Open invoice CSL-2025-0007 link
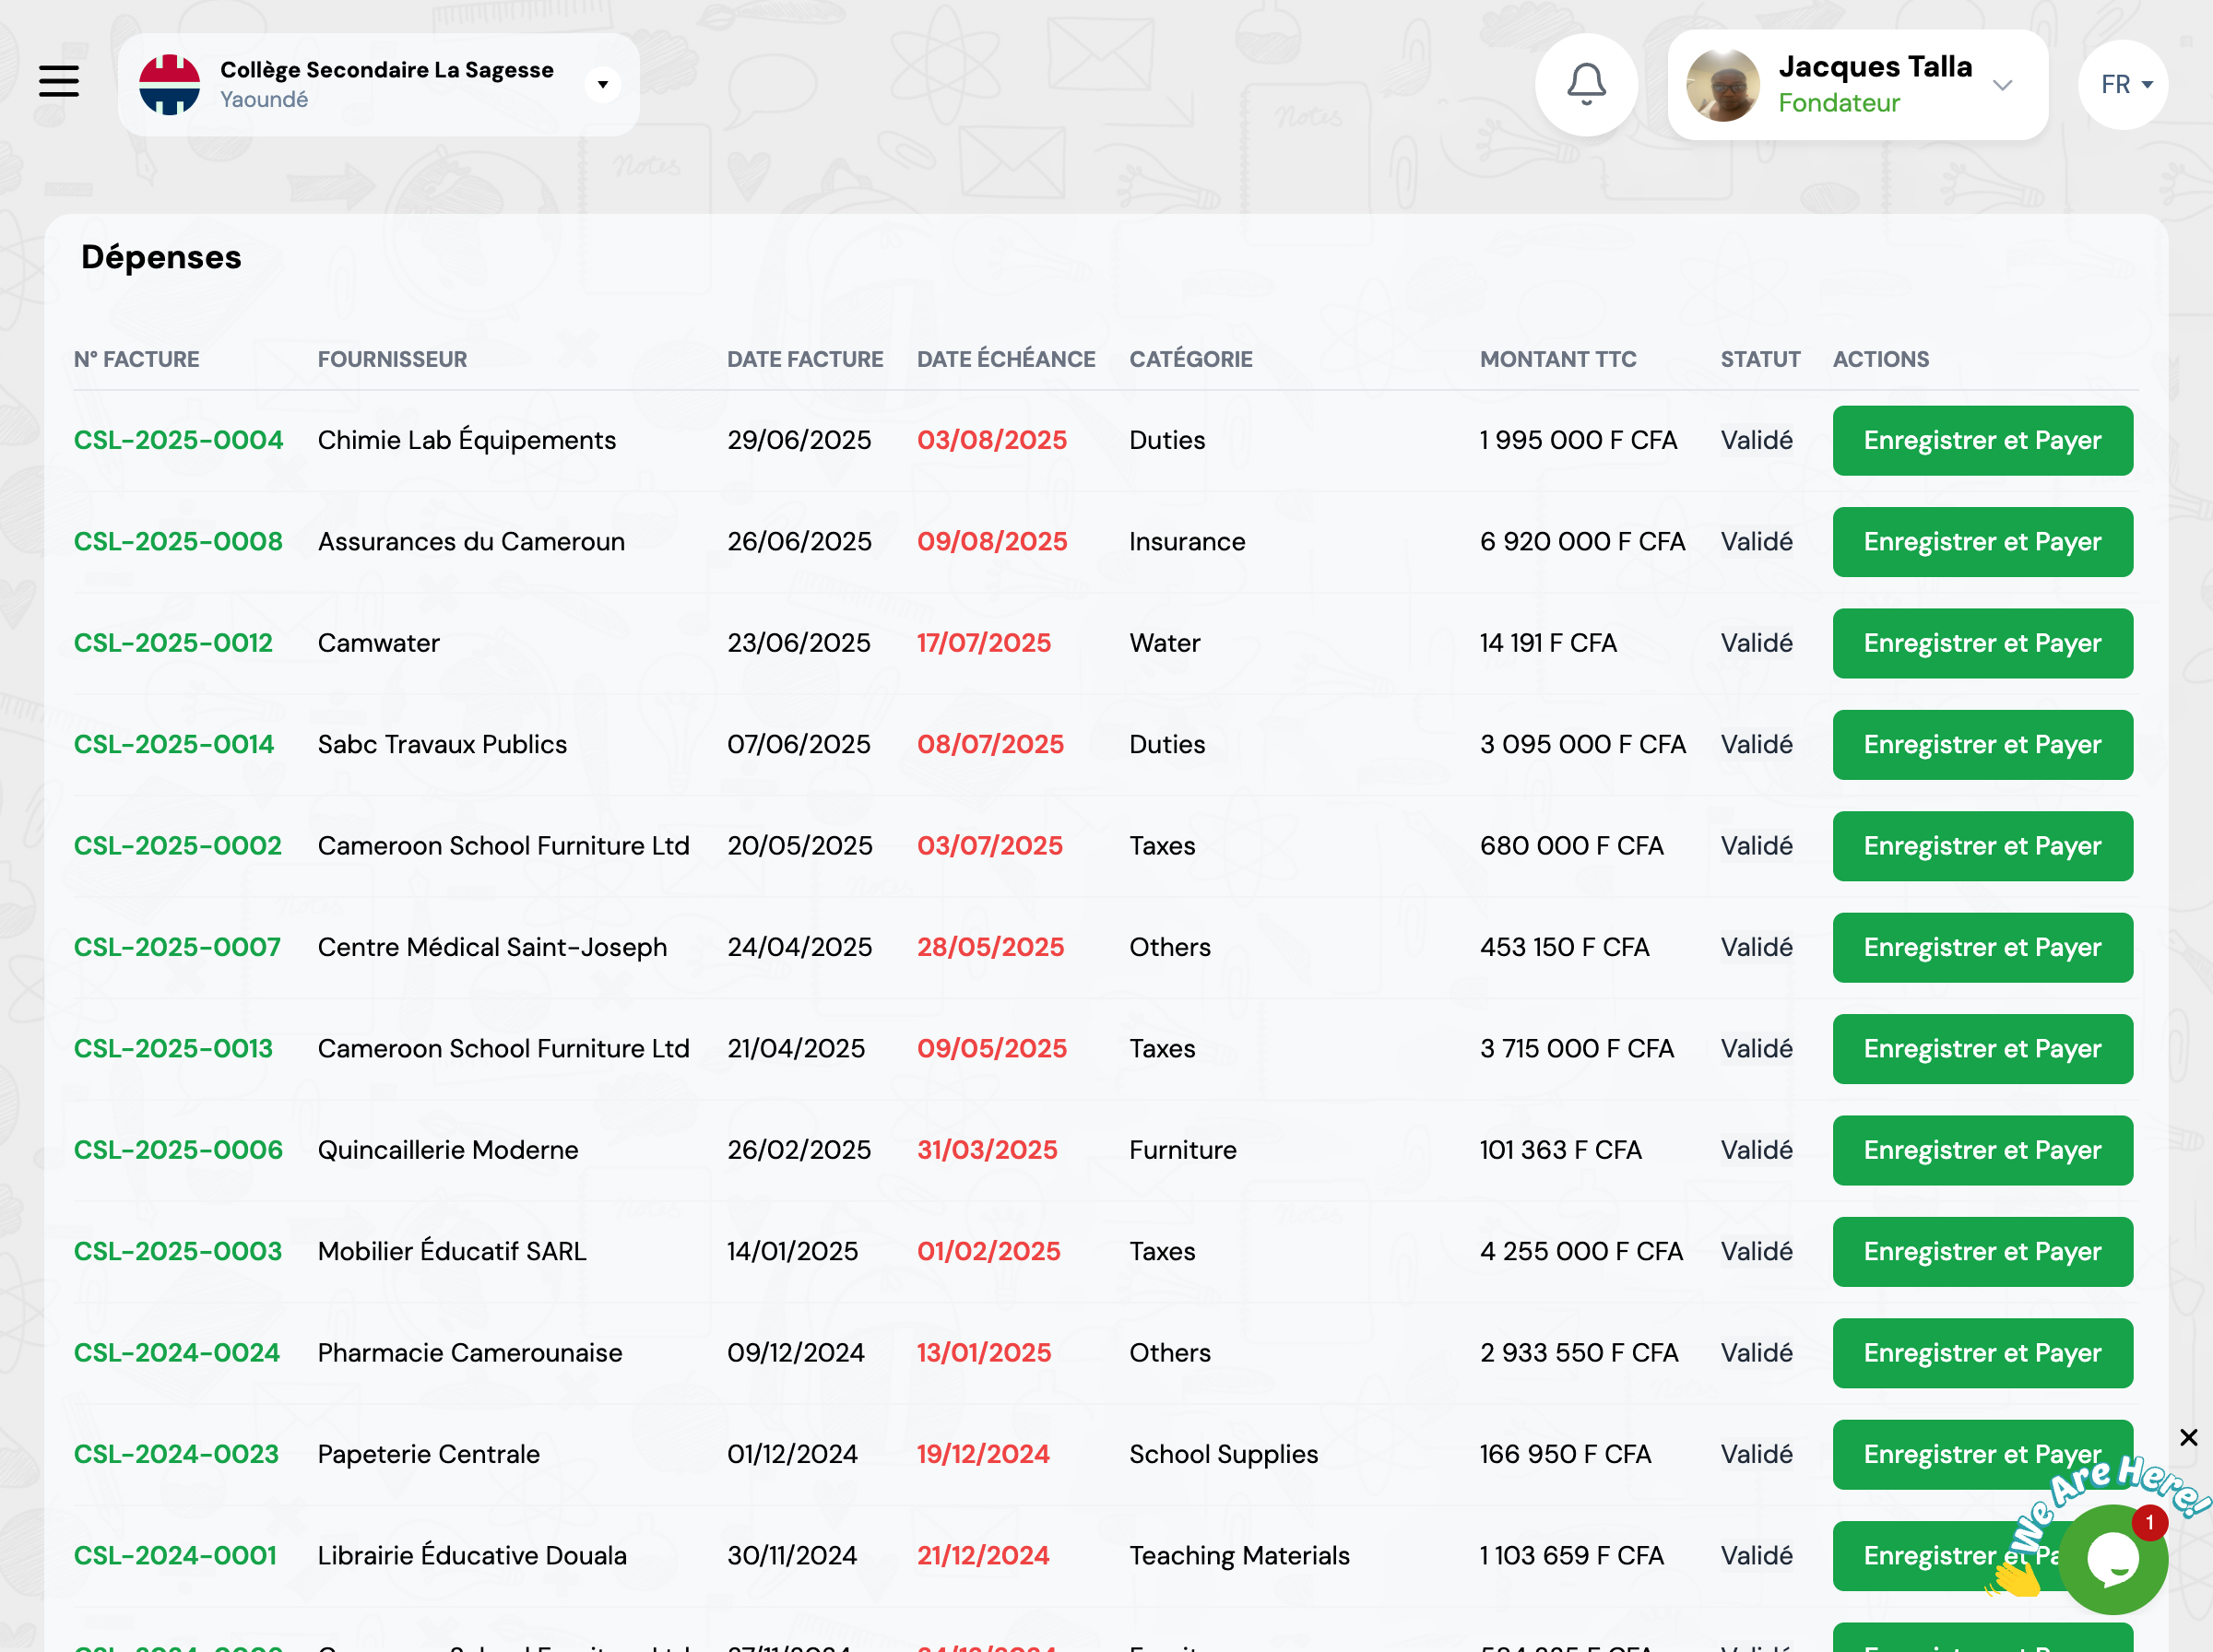Viewport: 2213px width, 1652px height. (x=177, y=947)
